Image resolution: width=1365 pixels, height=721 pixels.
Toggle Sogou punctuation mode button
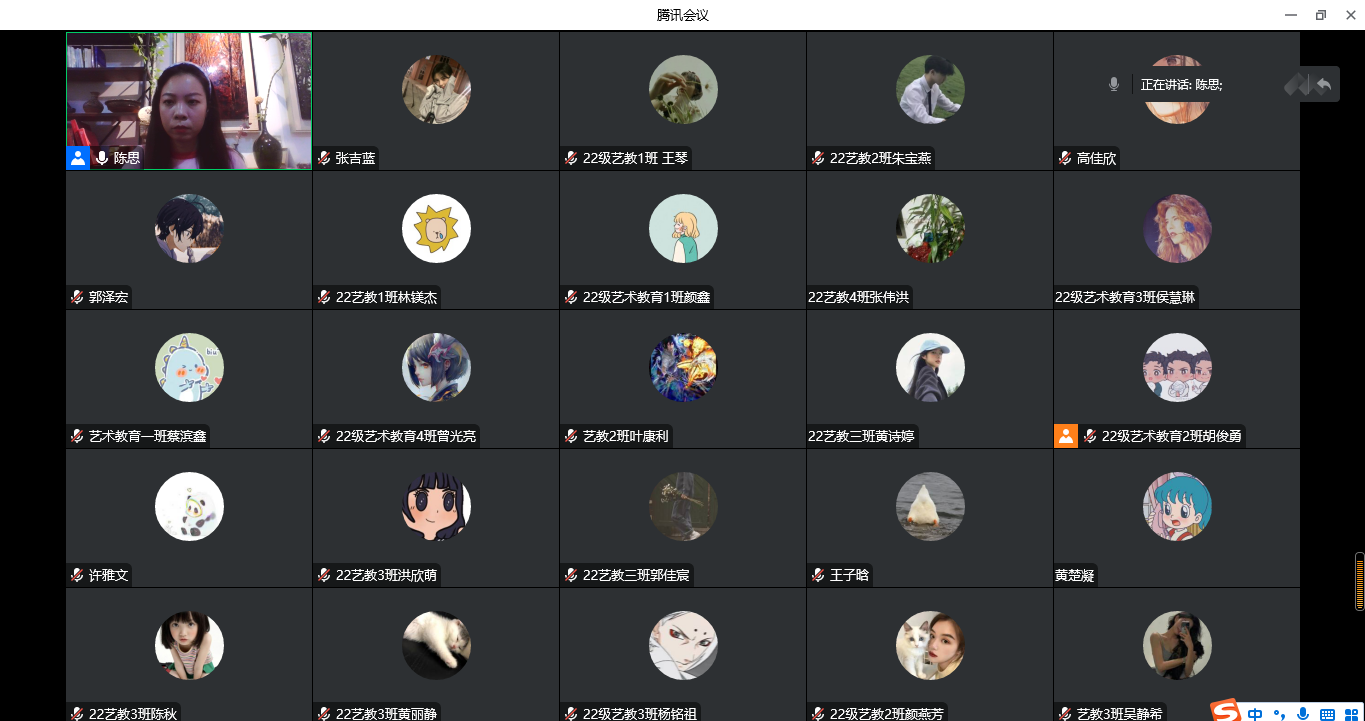click(1279, 715)
